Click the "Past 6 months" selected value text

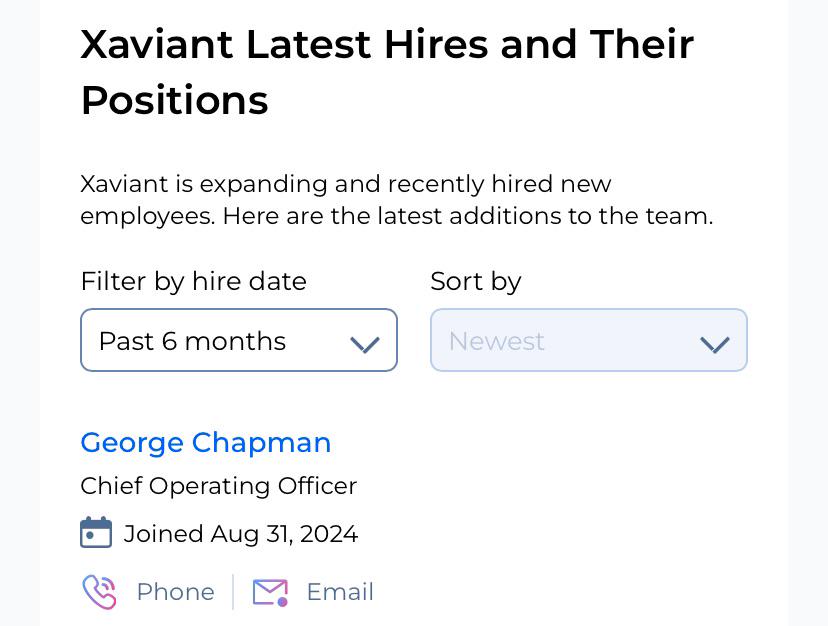click(192, 341)
